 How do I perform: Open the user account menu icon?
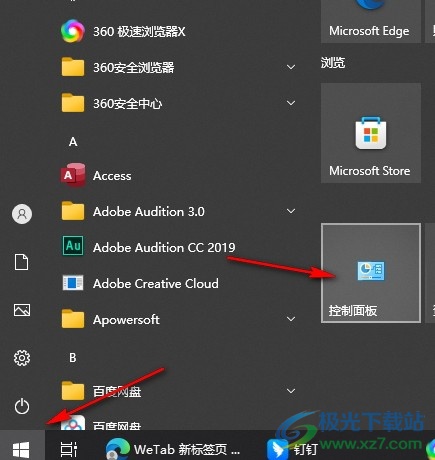[x=22, y=214]
